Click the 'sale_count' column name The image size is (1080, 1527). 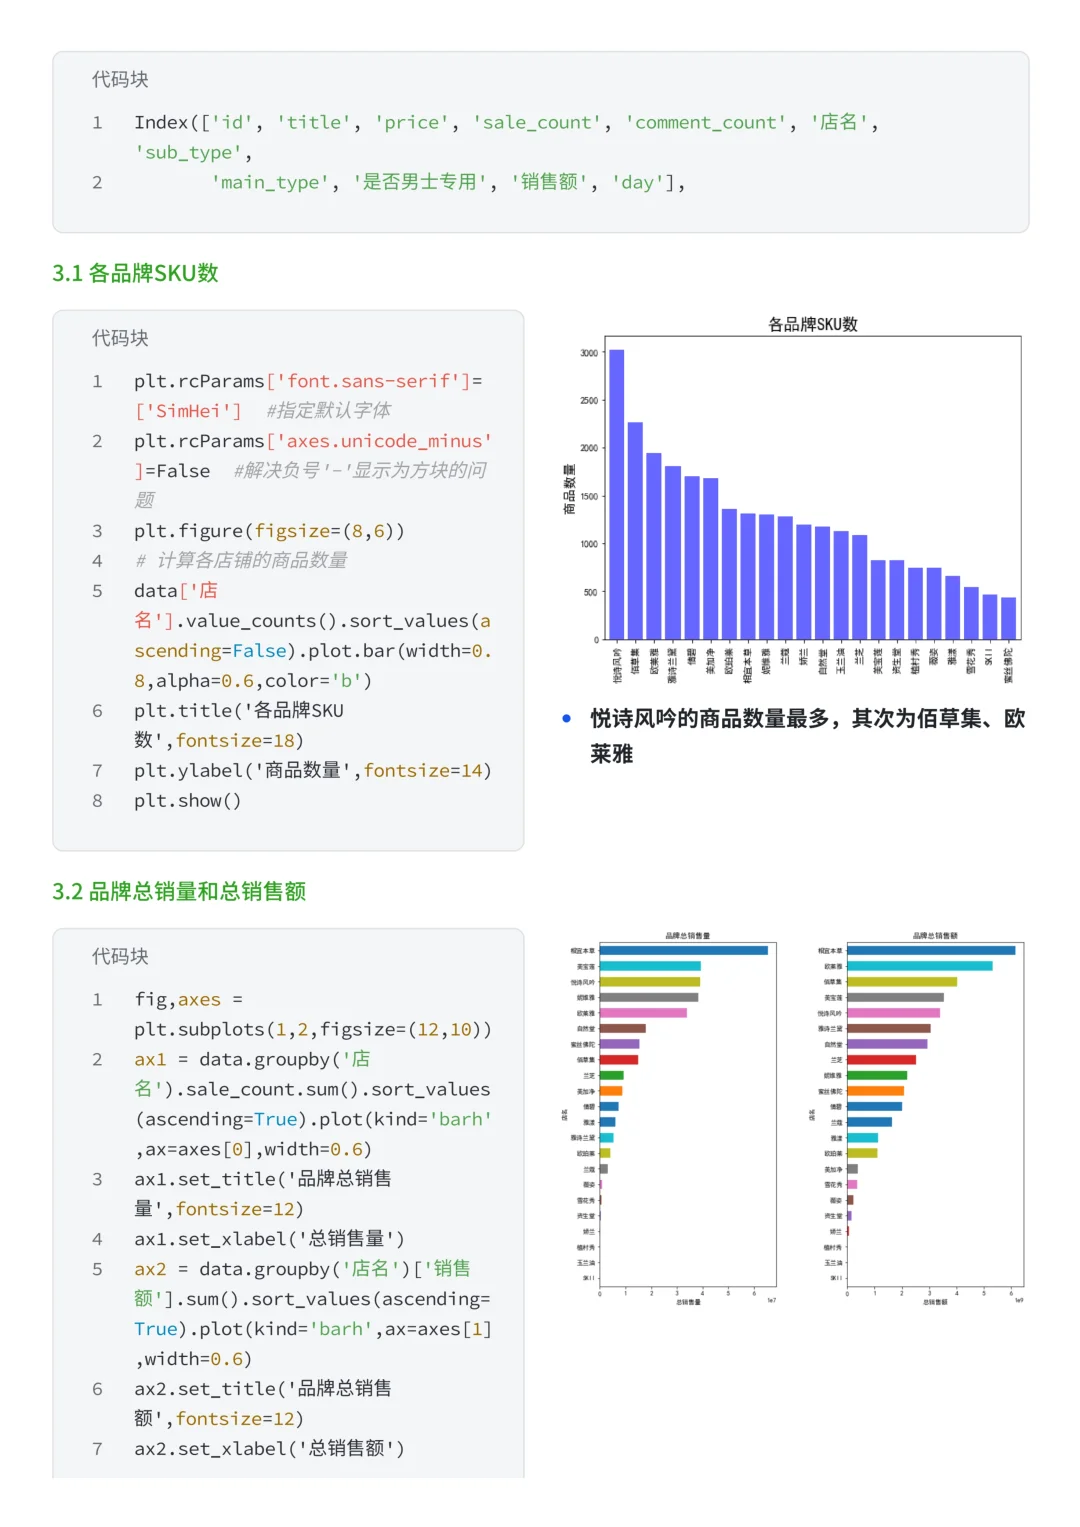[537, 122]
